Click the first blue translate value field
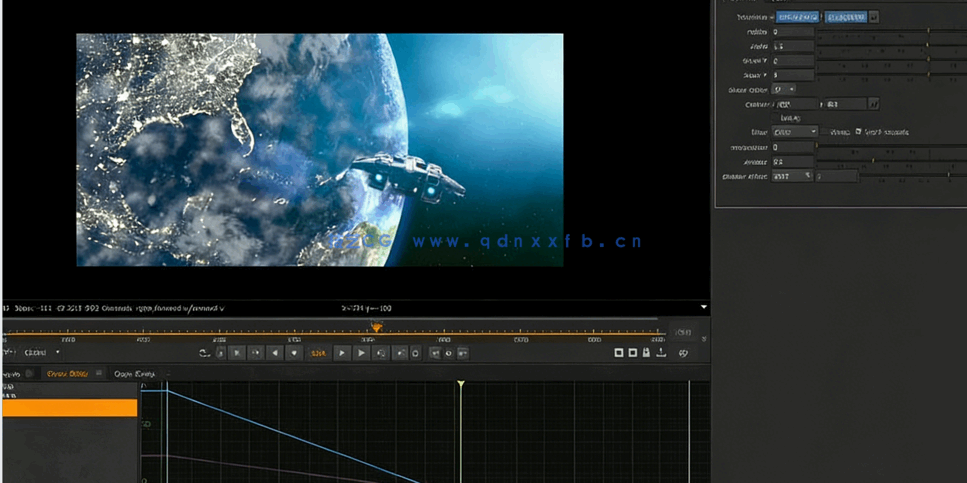The width and height of the screenshot is (967, 483). [x=798, y=17]
